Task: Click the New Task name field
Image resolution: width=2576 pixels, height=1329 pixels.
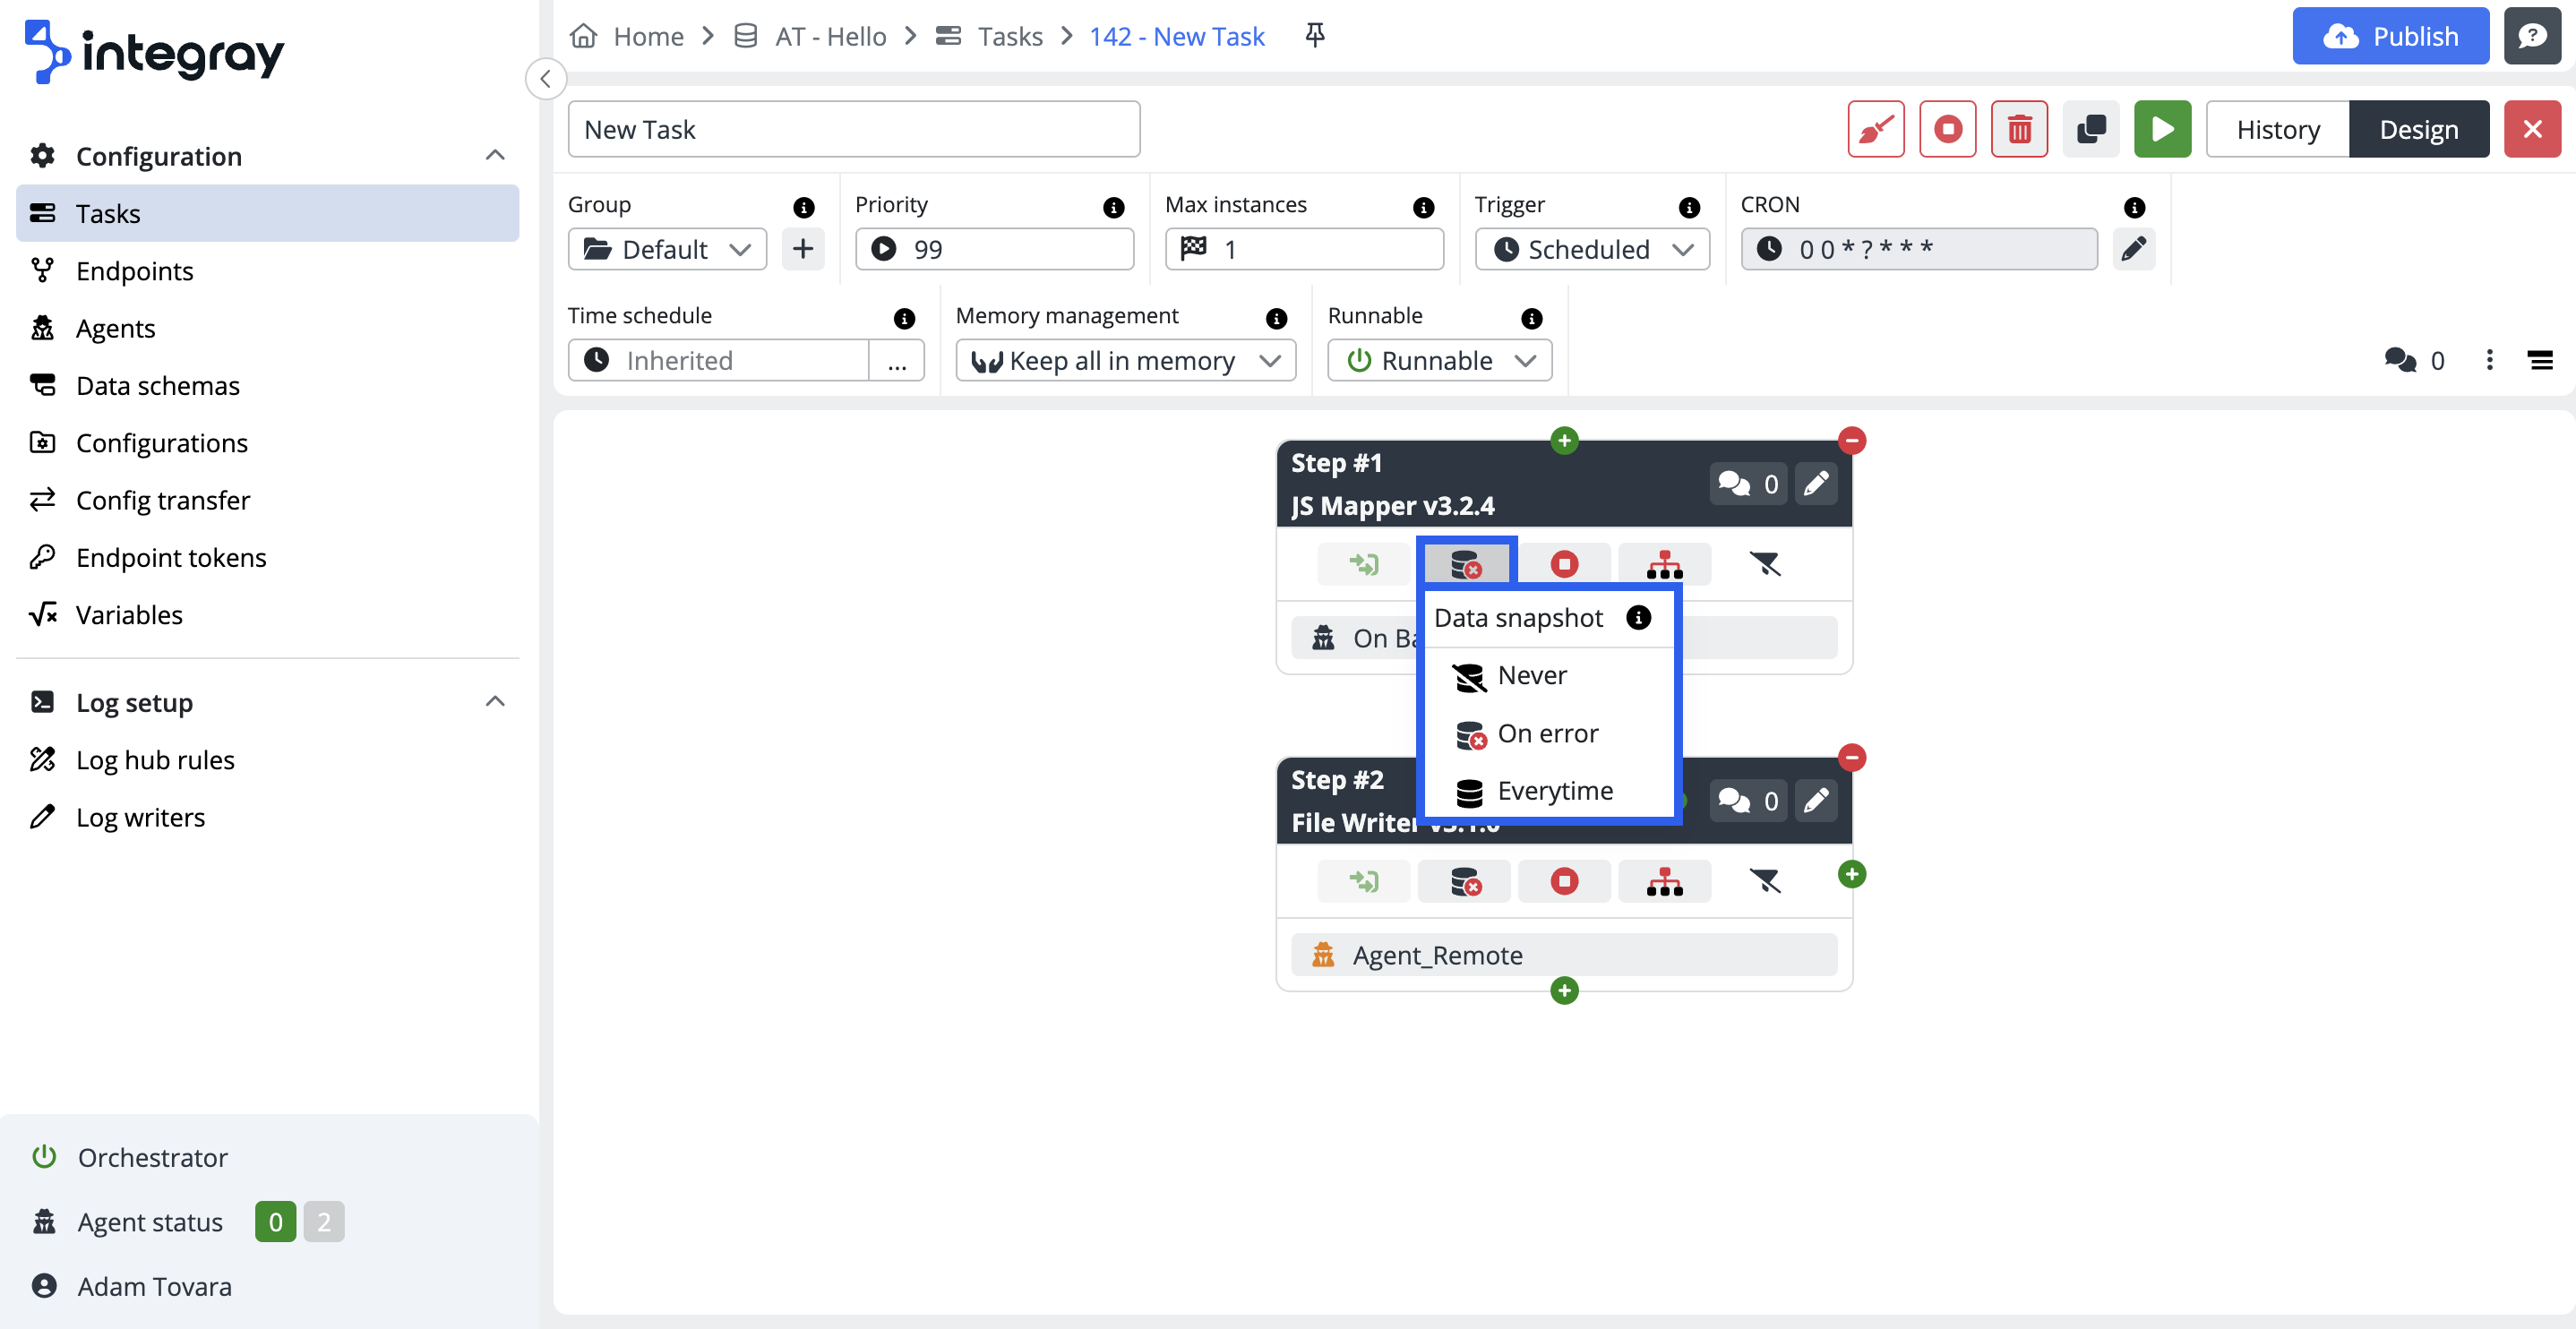Action: (853, 129)
